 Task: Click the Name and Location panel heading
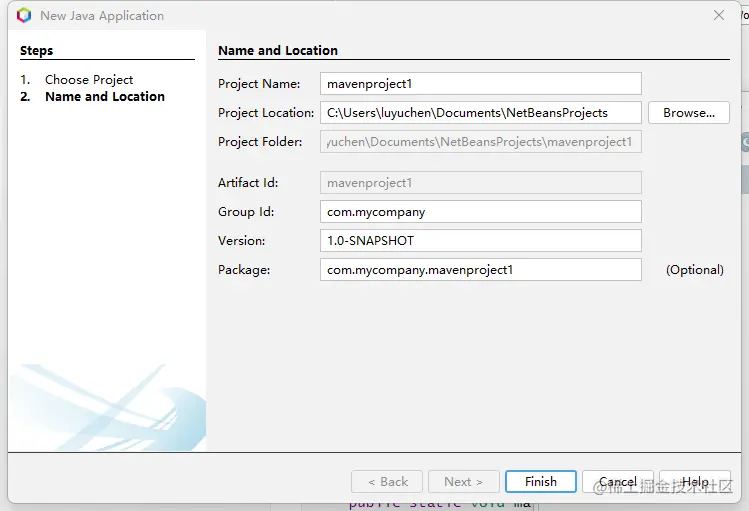coord(278,51)
